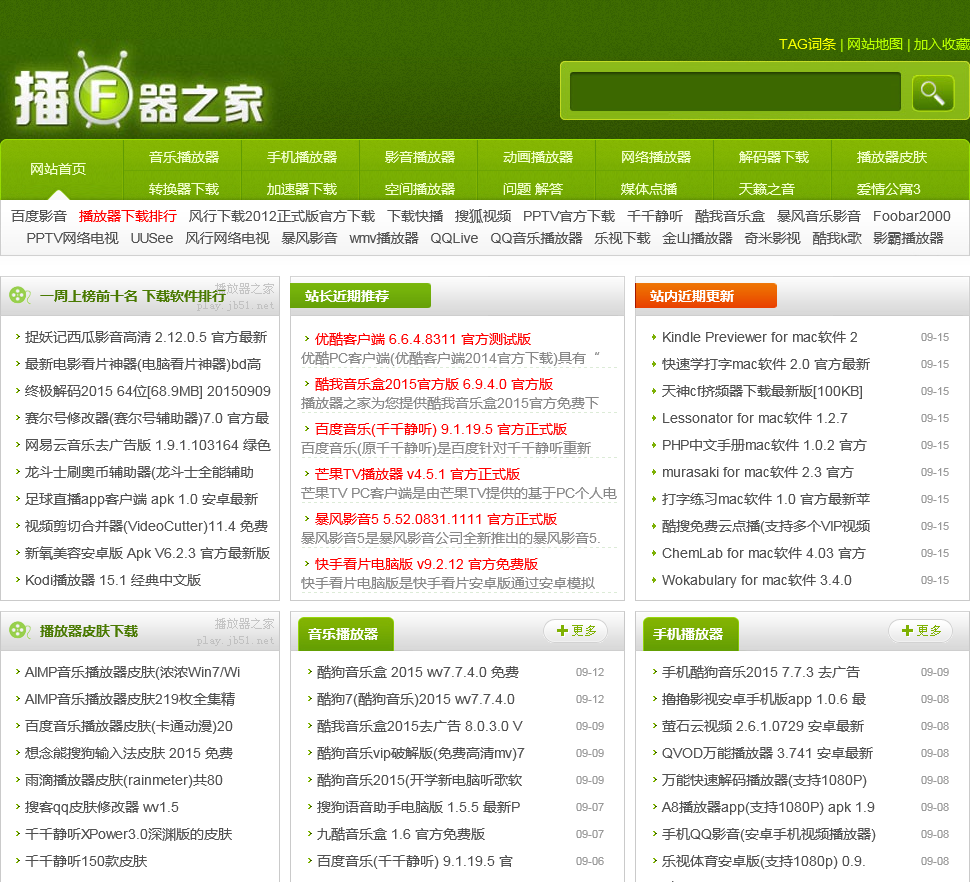Image resolution: width=970 pixels, height=882 pixels.
Task: Open the 空间播放器 nav menu item
Action: click(420, 189)
